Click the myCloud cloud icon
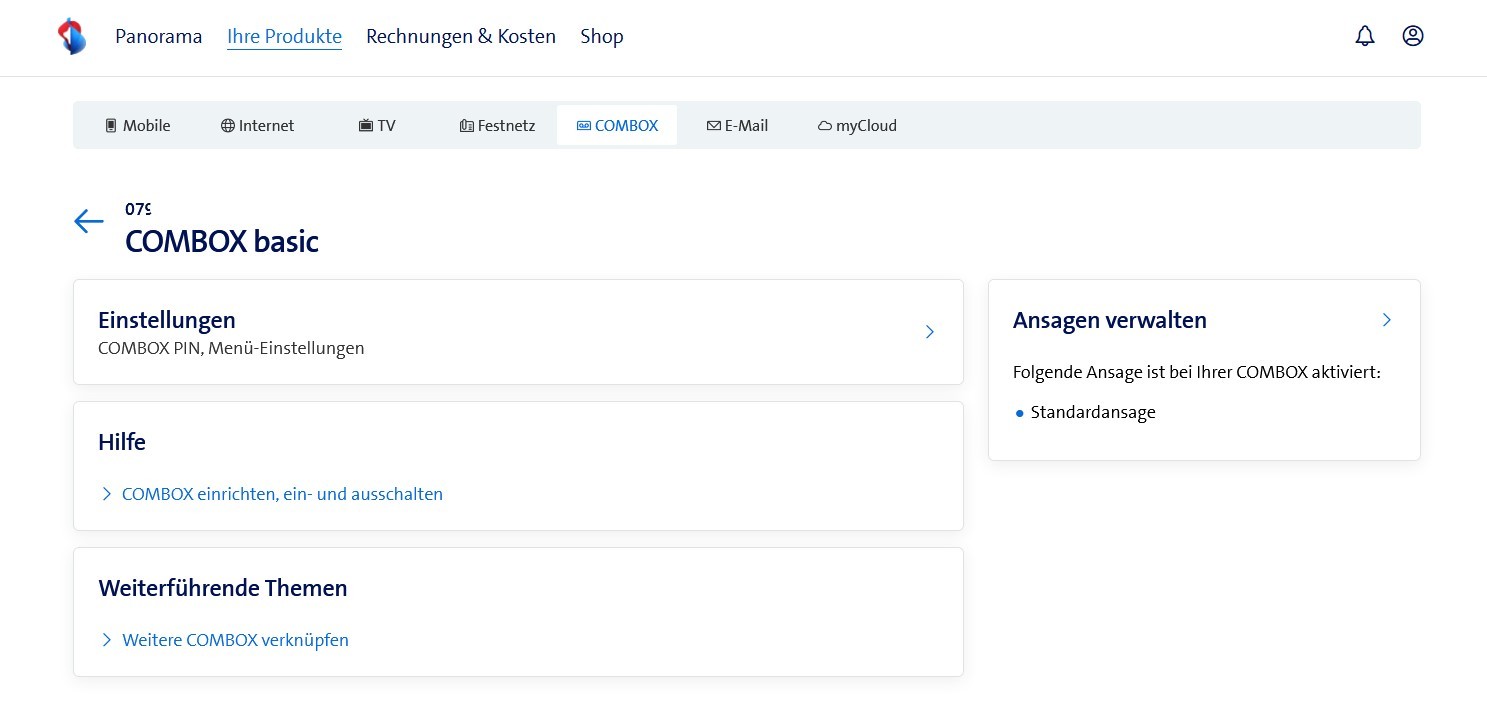This screenshot has width=1487, height=702. (825, 126)
